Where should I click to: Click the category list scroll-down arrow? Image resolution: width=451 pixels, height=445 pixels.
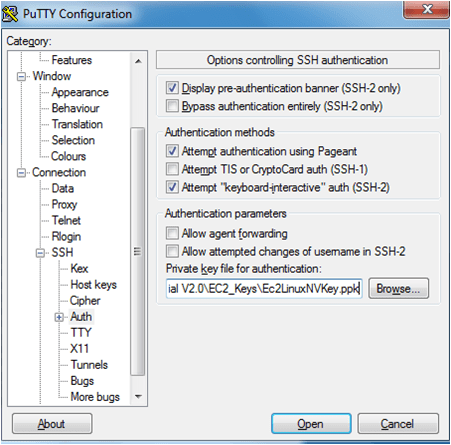click(138, 397)
